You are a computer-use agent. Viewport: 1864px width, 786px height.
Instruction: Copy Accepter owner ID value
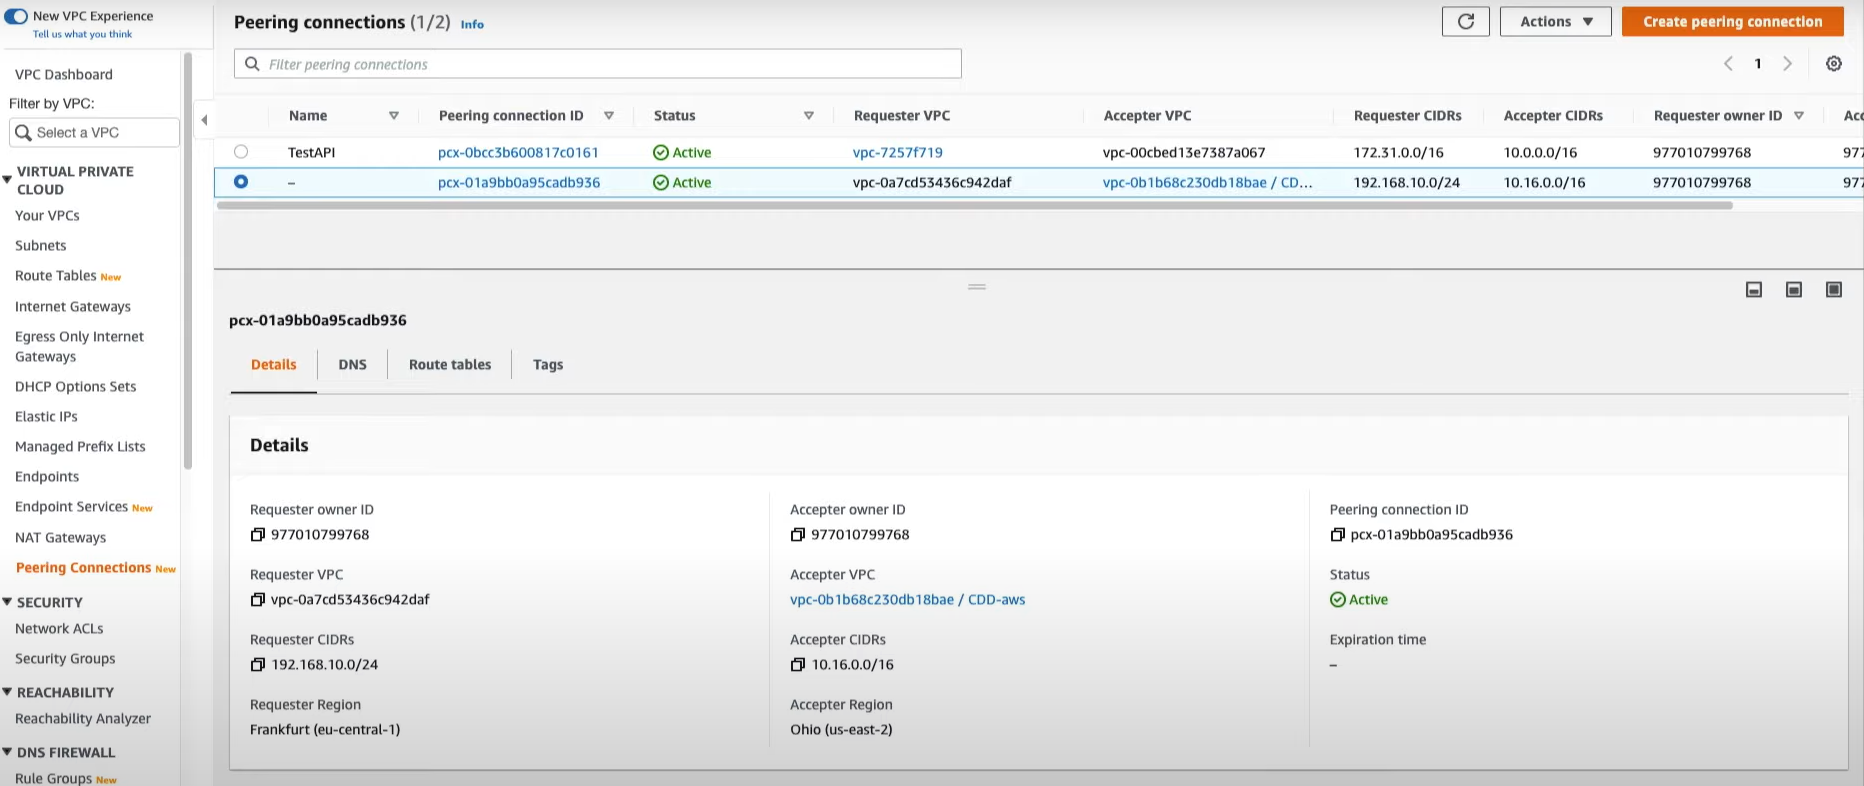click(797, 535)
